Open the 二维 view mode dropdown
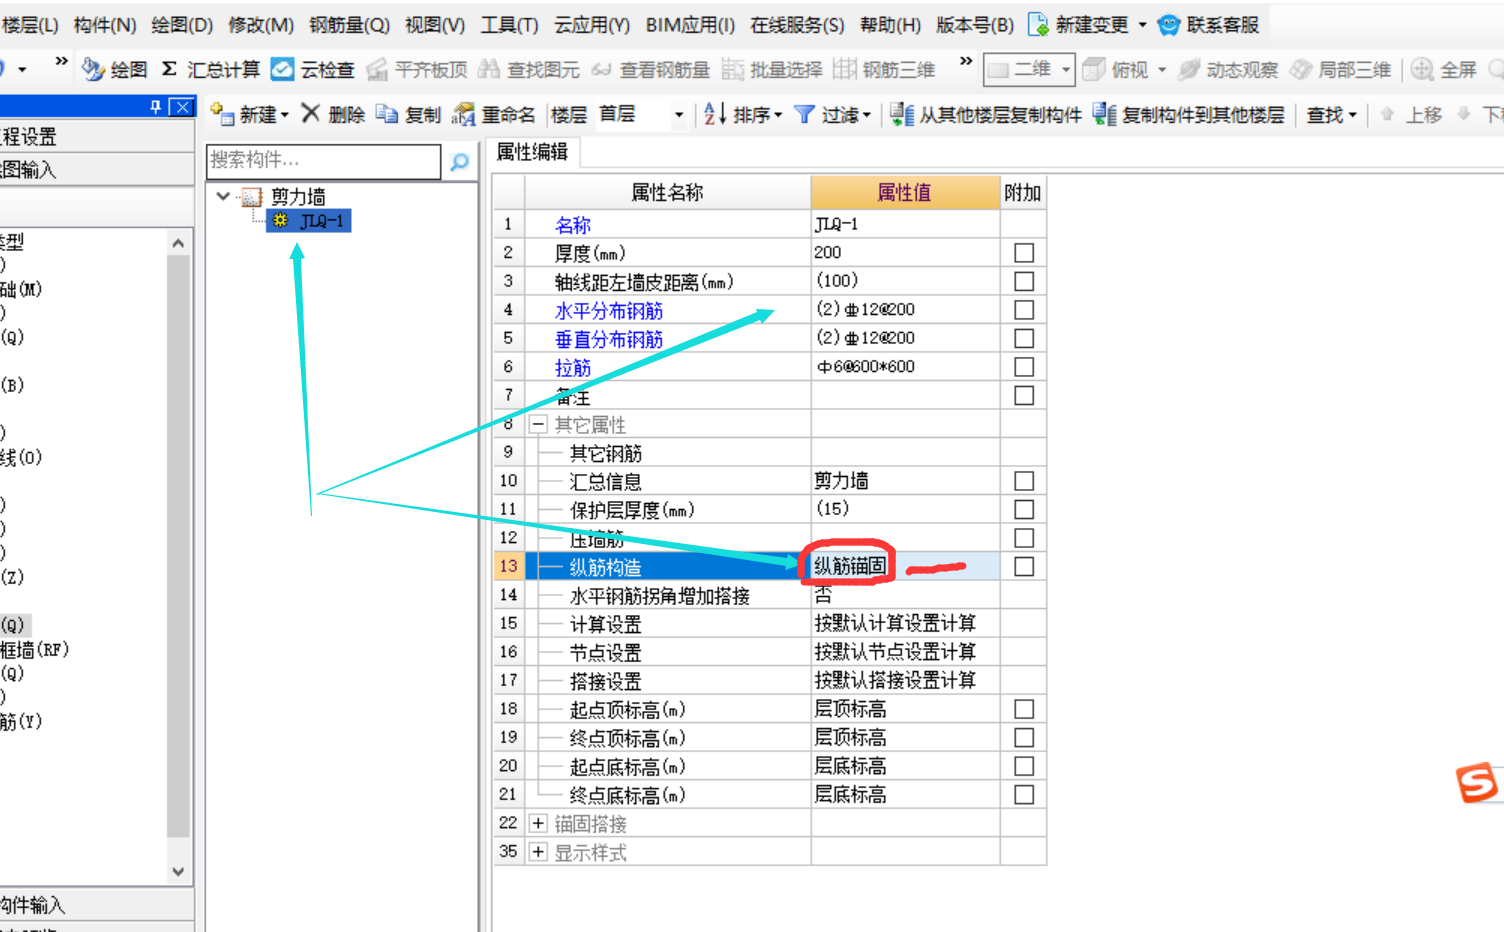 click(x=1066, y=70)
